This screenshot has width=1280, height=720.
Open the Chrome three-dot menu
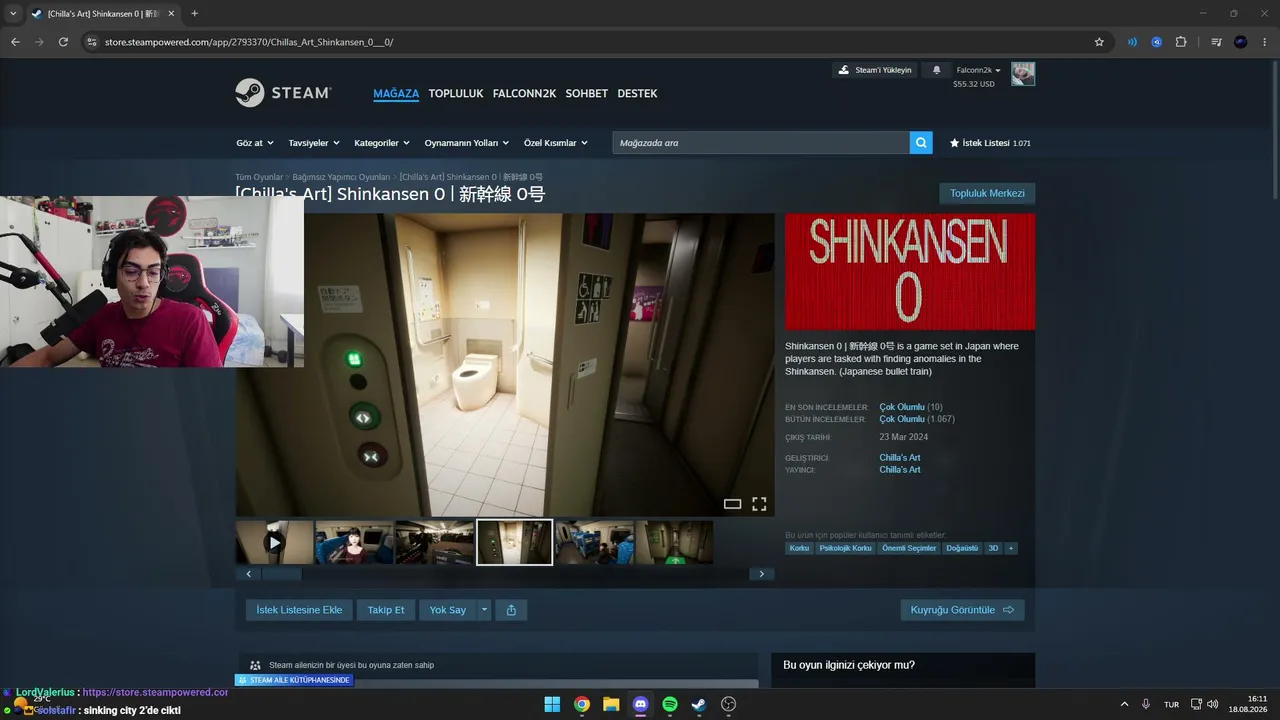pyautogui.click(x=1265, y=42)
